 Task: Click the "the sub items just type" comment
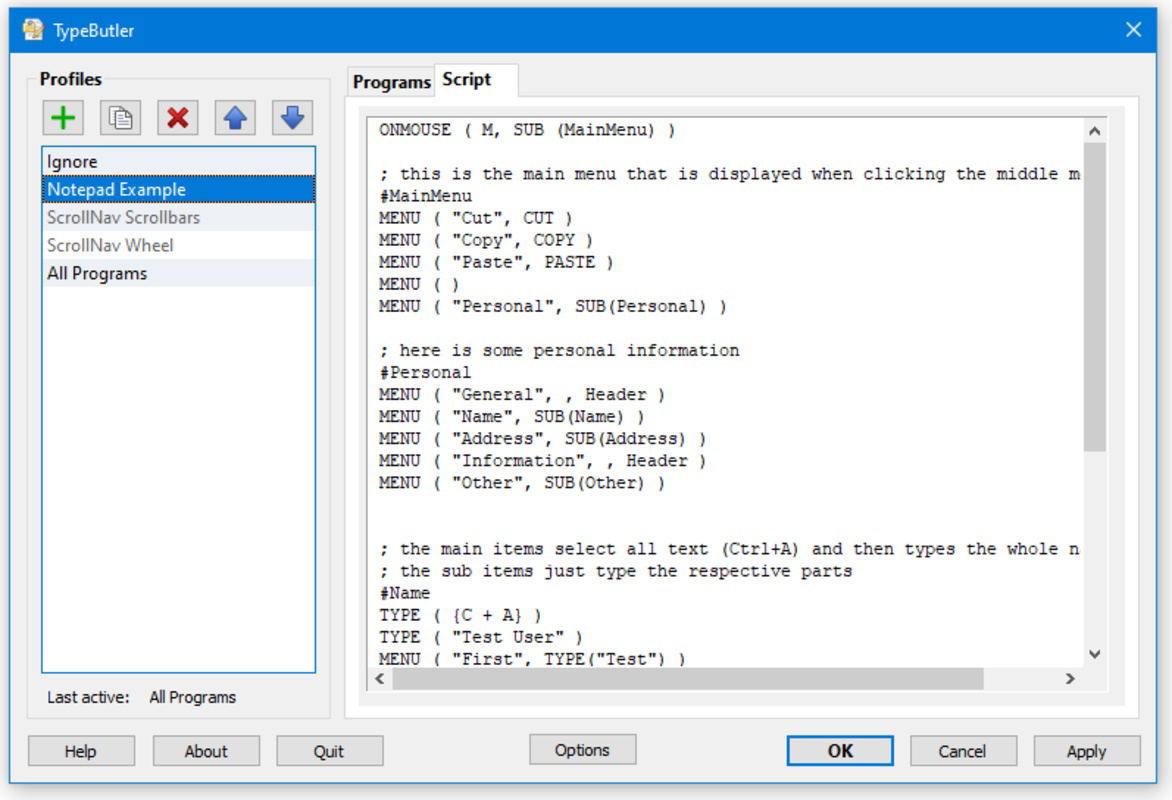coord(616,571)
